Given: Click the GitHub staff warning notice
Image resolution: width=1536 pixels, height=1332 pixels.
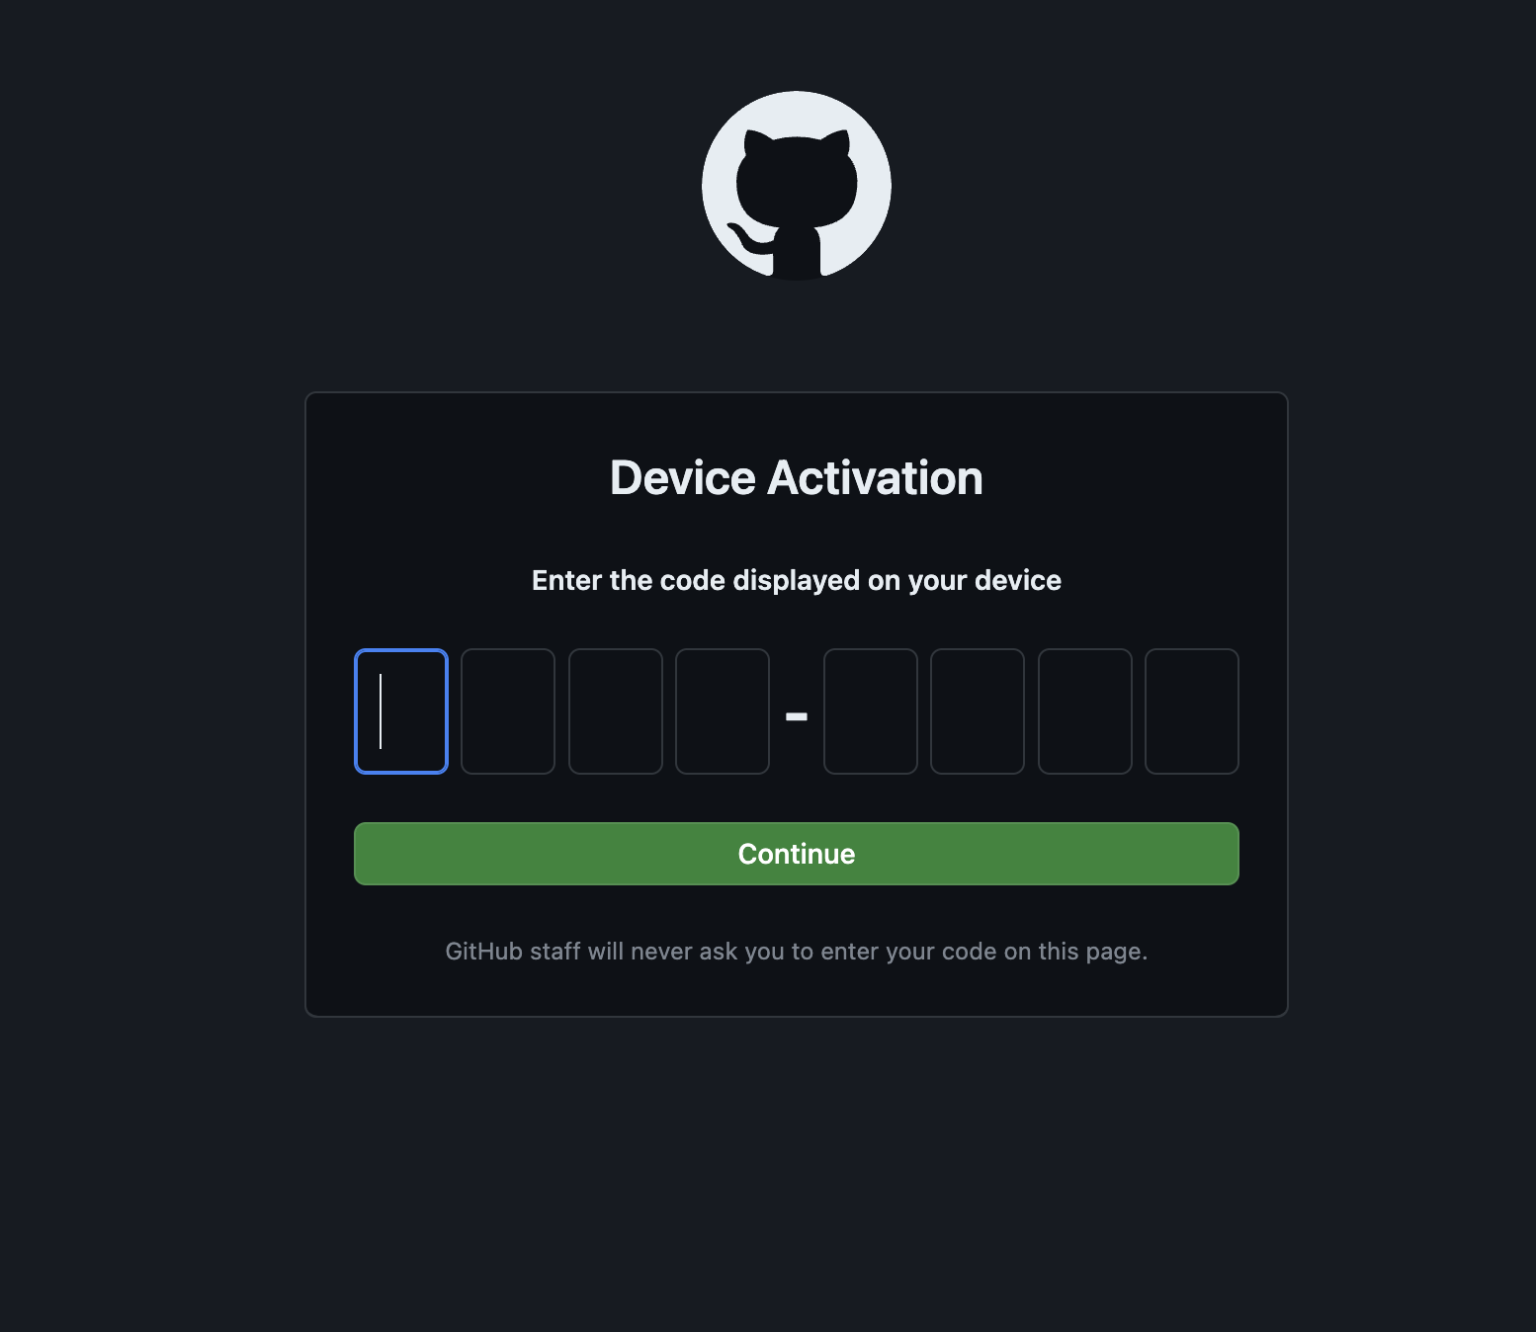Looking at the screenshot, I should (x=796, y=951).
